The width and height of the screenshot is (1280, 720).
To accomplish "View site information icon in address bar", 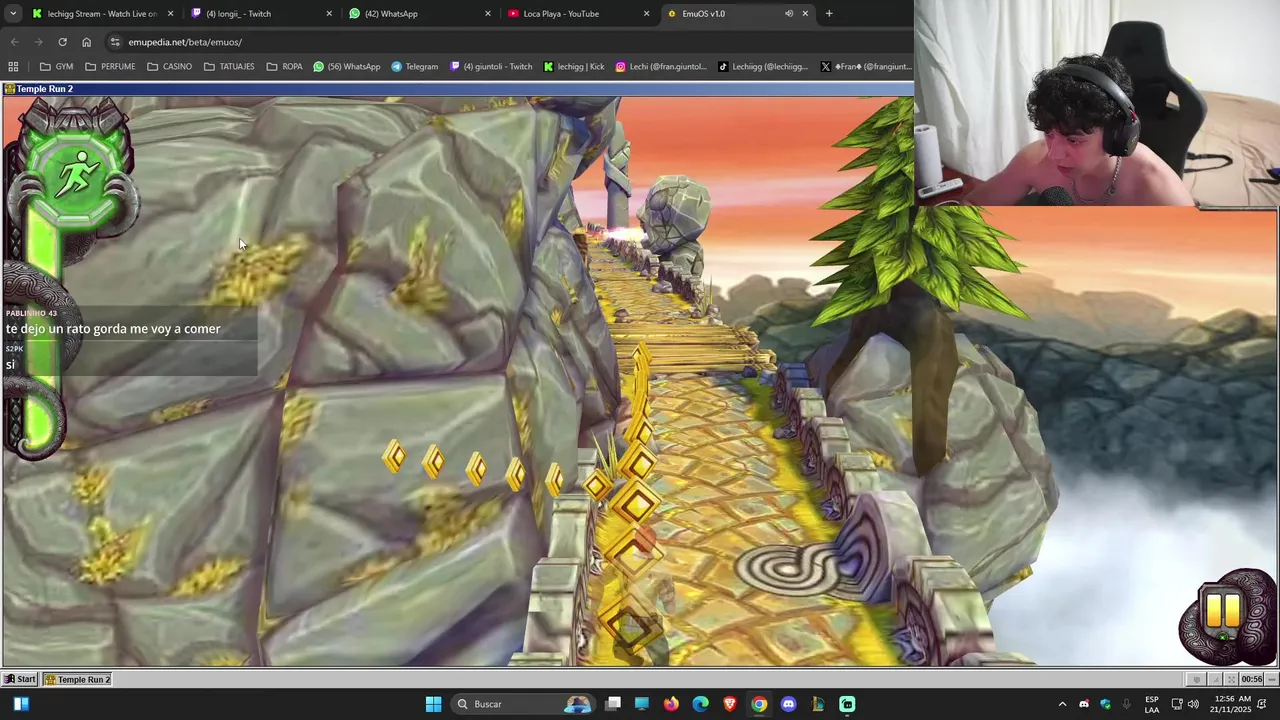I will (x=115, y=42).
